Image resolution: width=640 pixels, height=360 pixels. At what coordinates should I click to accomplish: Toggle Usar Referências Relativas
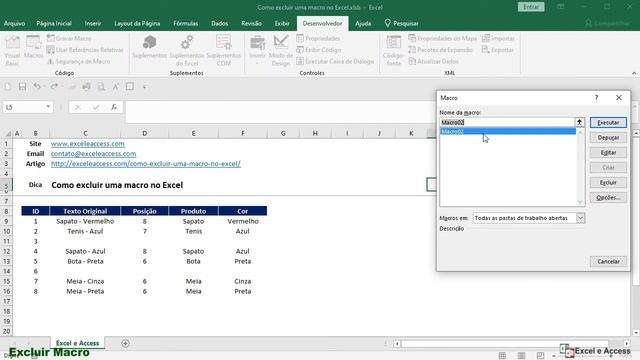point(85,50)
